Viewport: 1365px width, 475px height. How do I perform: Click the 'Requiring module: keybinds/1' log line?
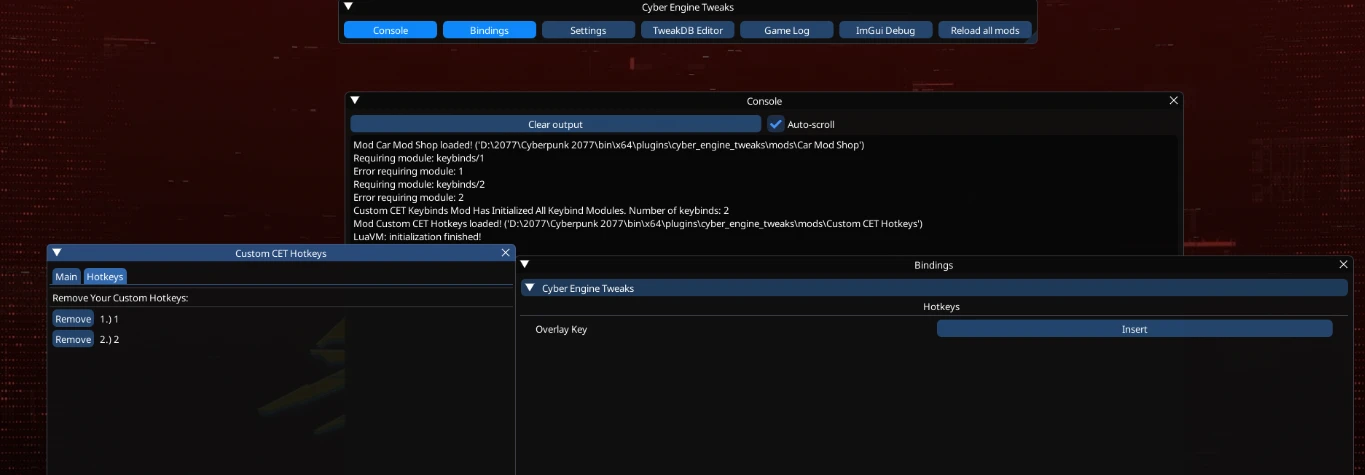click(x=418, y=158)
